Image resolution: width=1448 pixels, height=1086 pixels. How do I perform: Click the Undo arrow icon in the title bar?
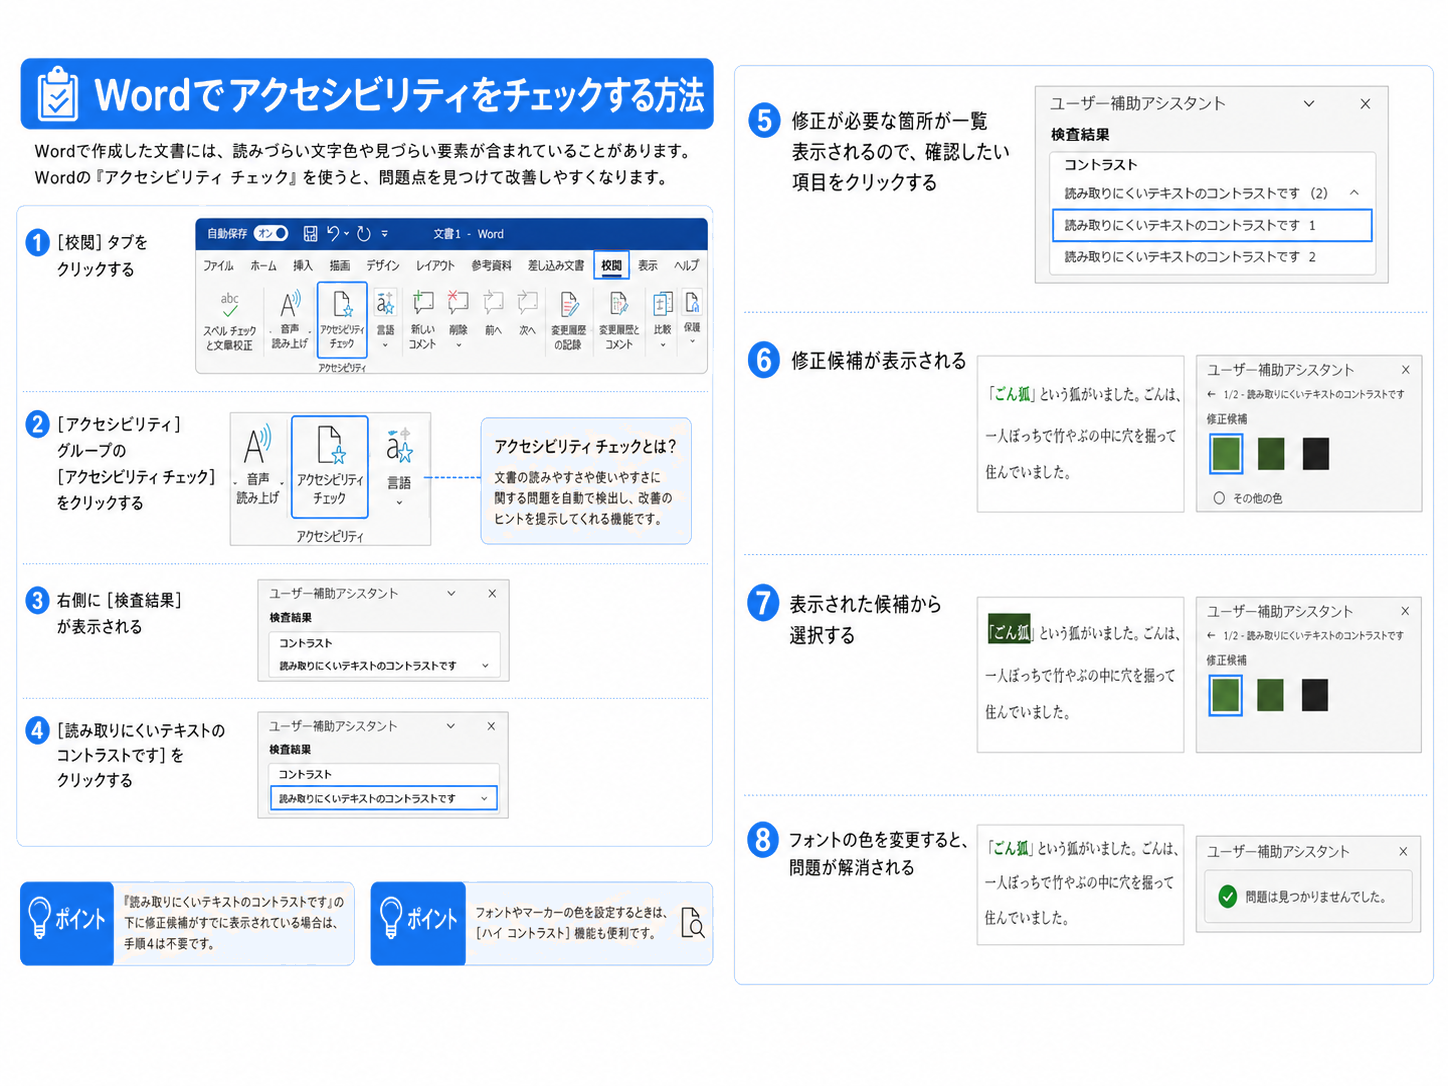tap(333, 233)
